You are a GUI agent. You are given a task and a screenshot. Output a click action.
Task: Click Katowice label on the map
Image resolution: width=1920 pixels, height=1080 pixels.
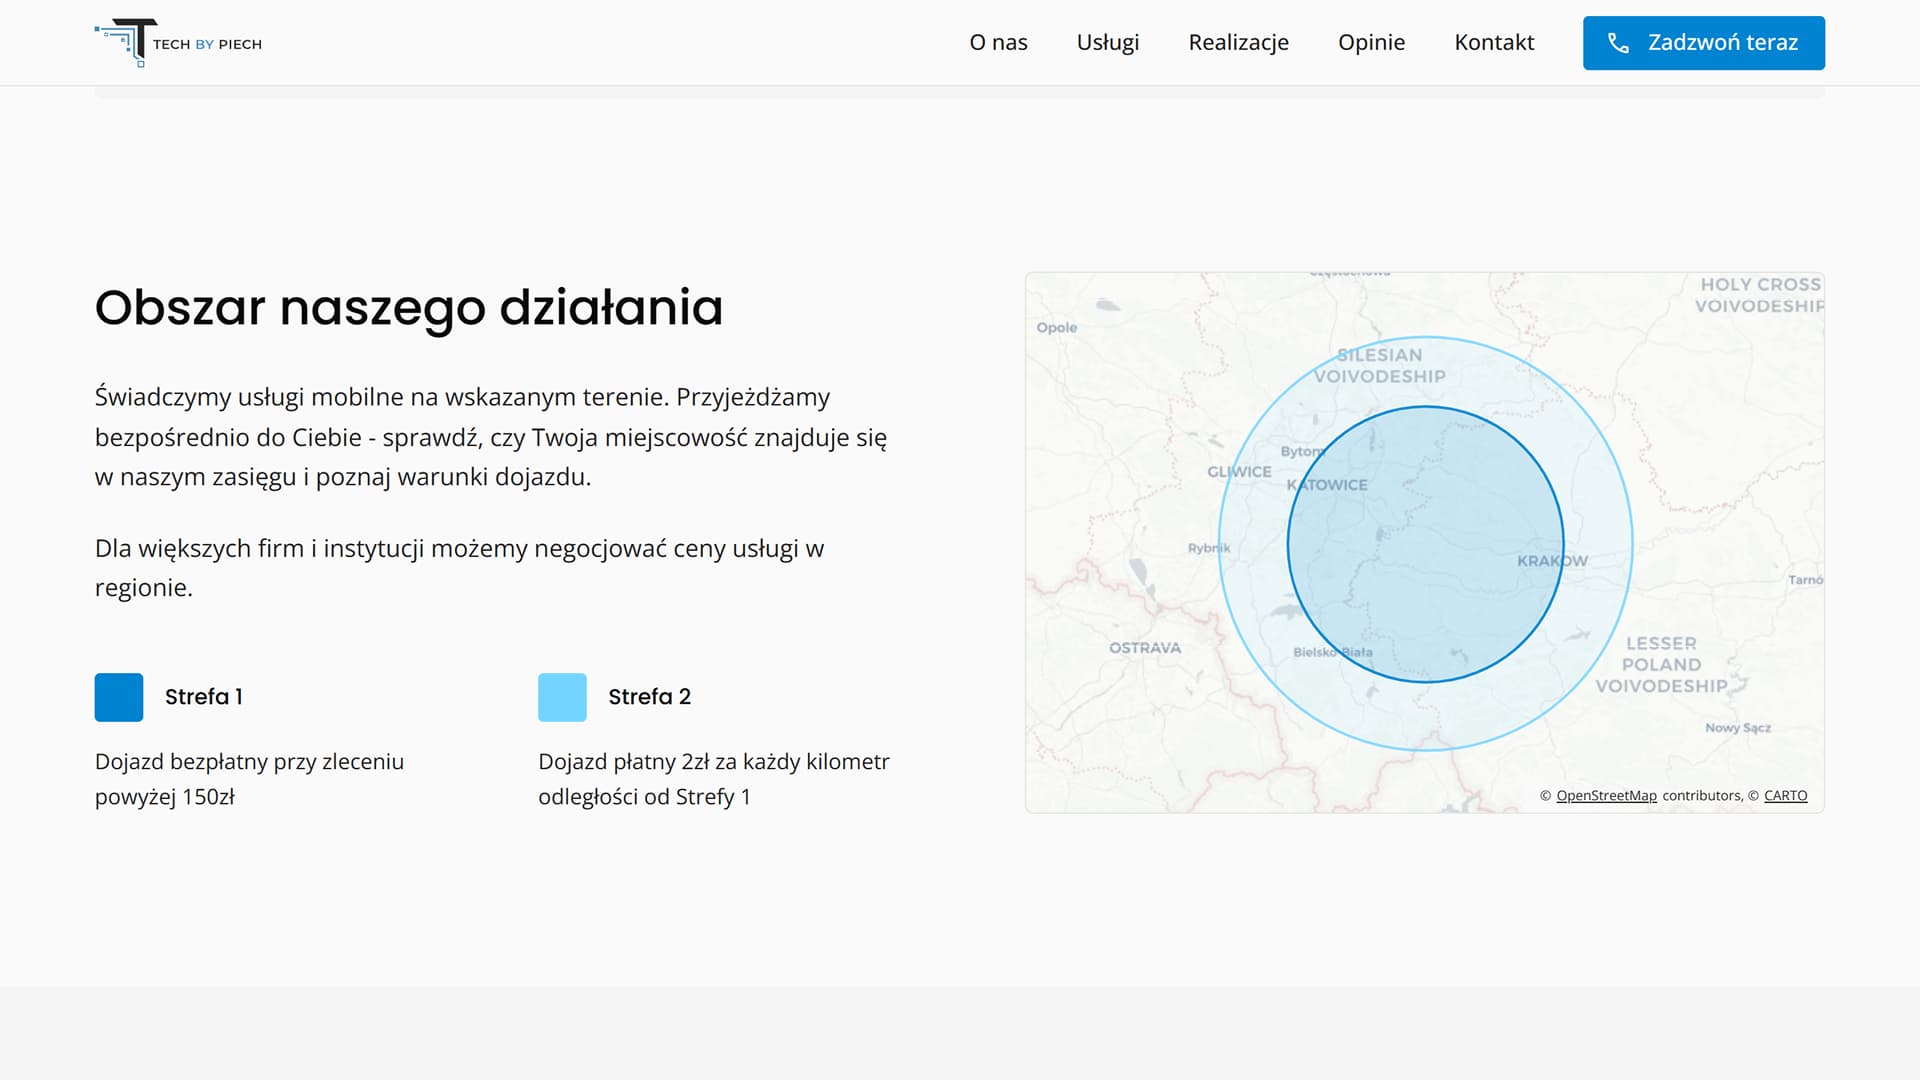pyautogui.click(x=1327, y=485)
